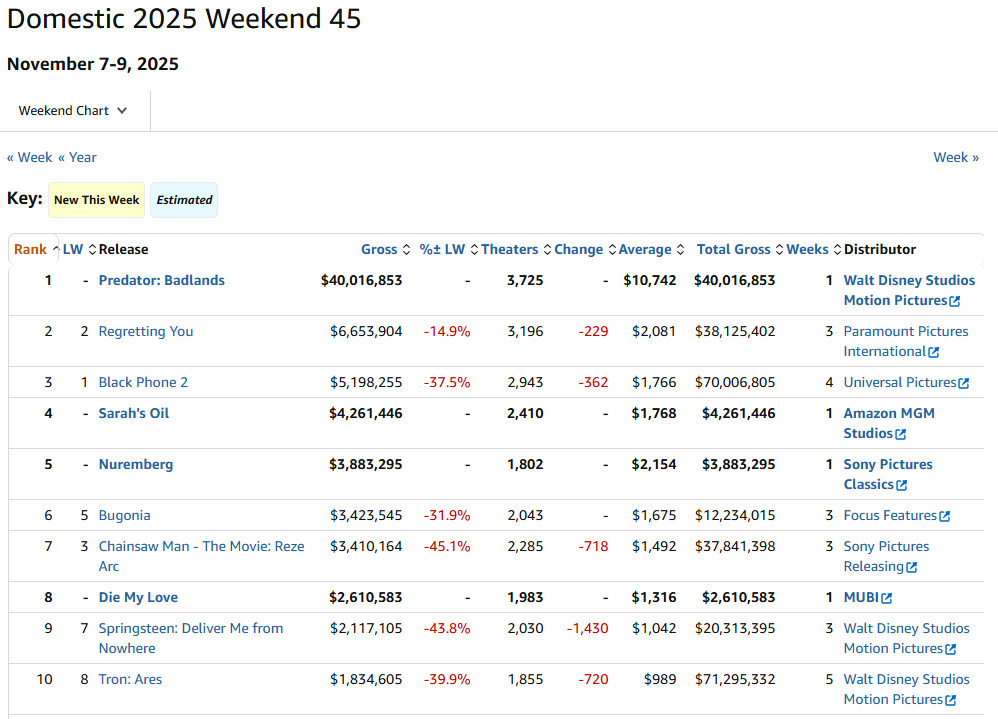Image resolution: width=998 pixels, height=719 pixels.
Task: Click external link icon beside MUBI
Action: tap(887, 598)
